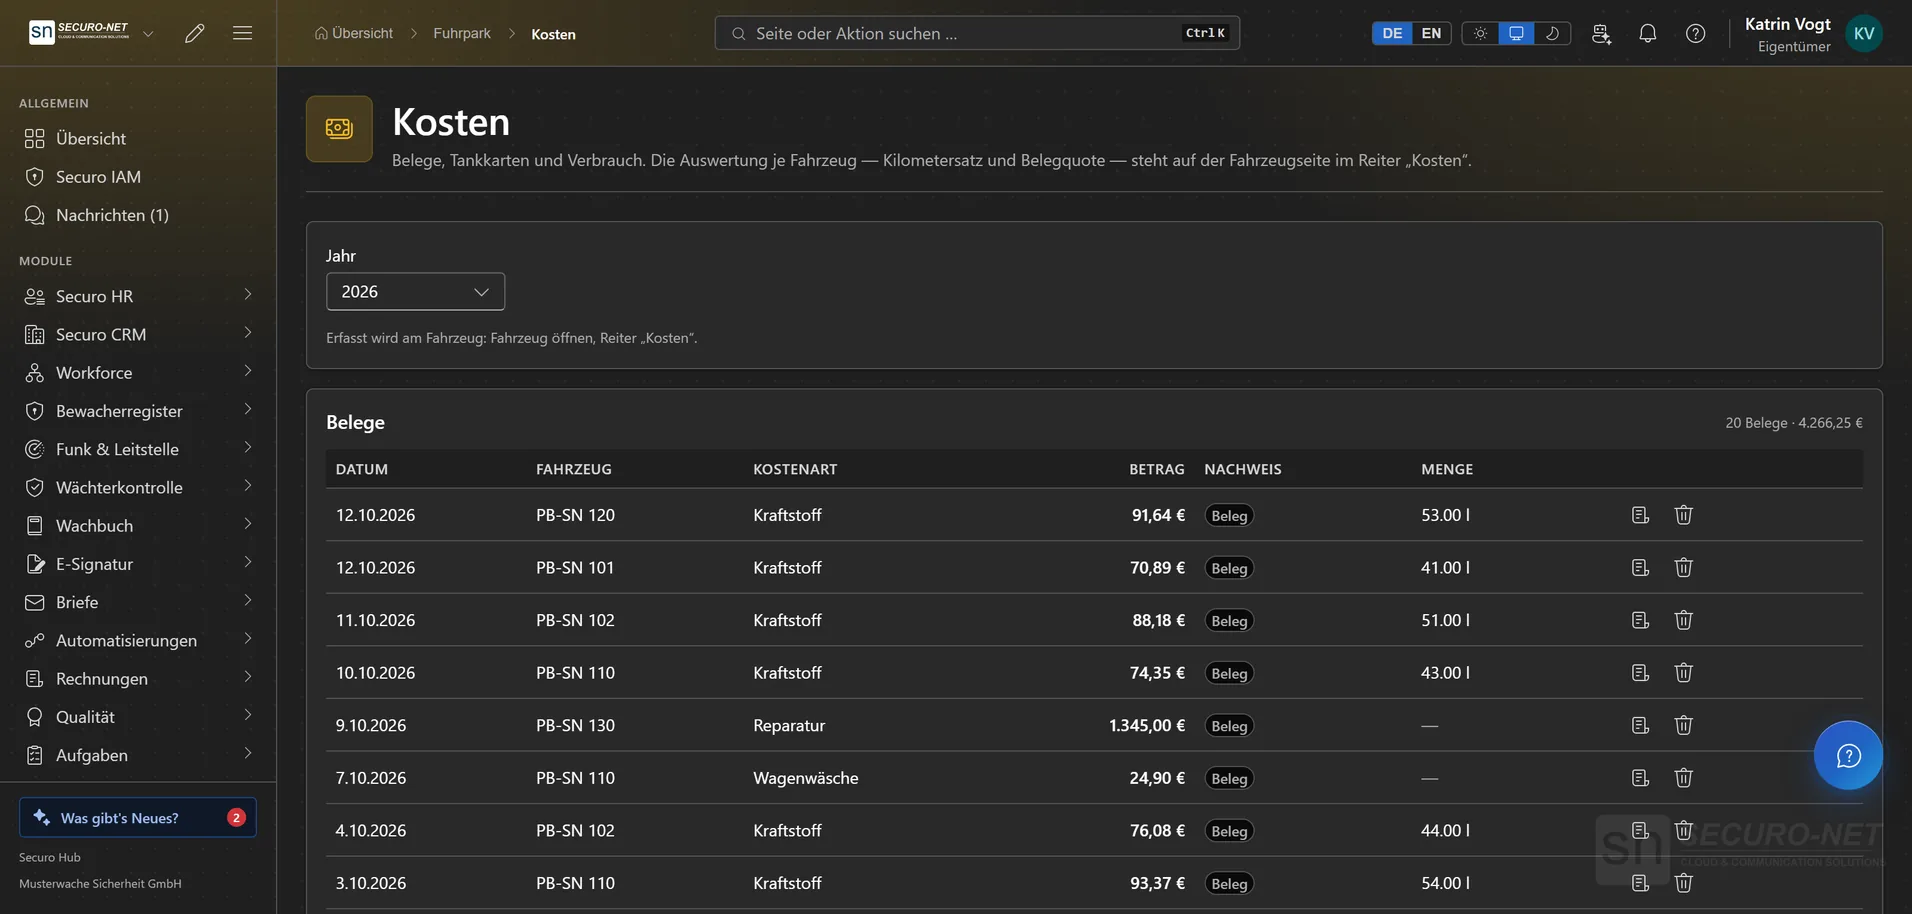Open the Katrin Vogt KV avatar

click(x=1863, y=33)
